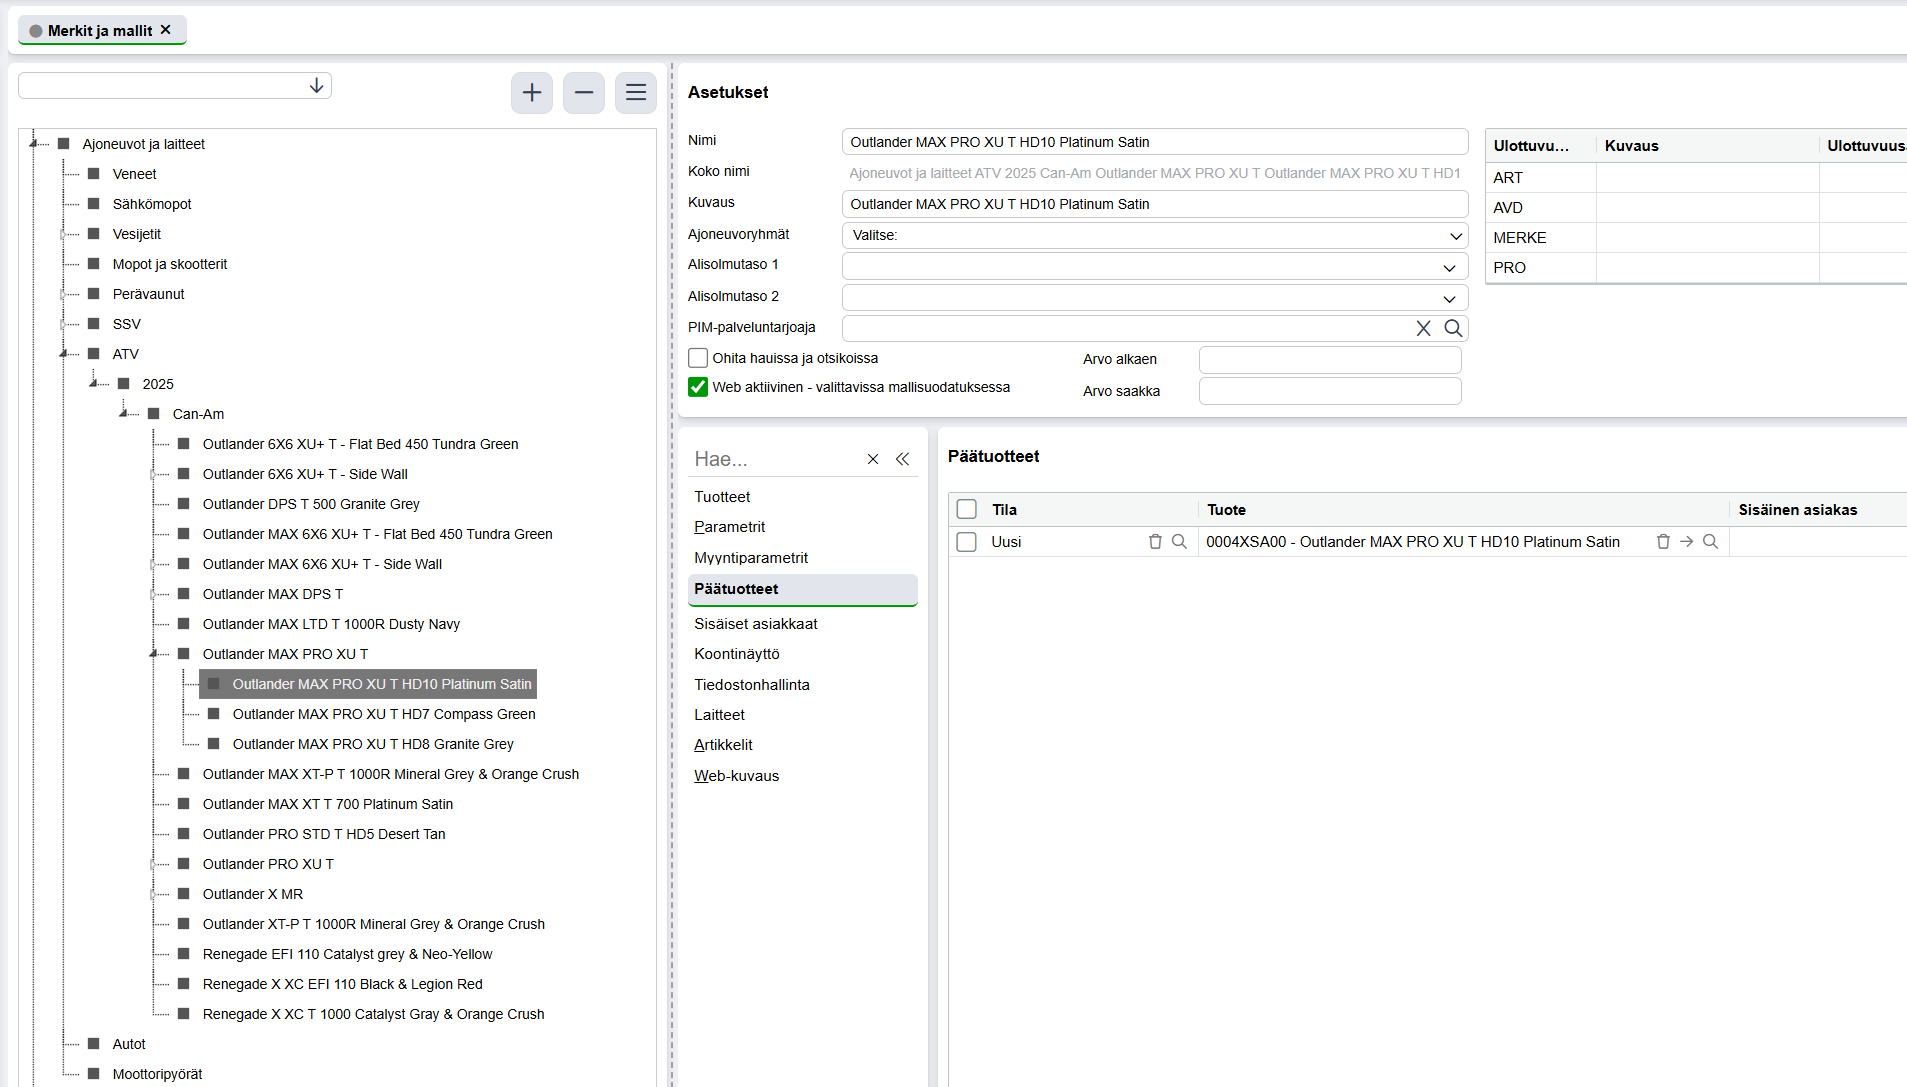Click the MERKE dimension row

(x=1696, y=238)
